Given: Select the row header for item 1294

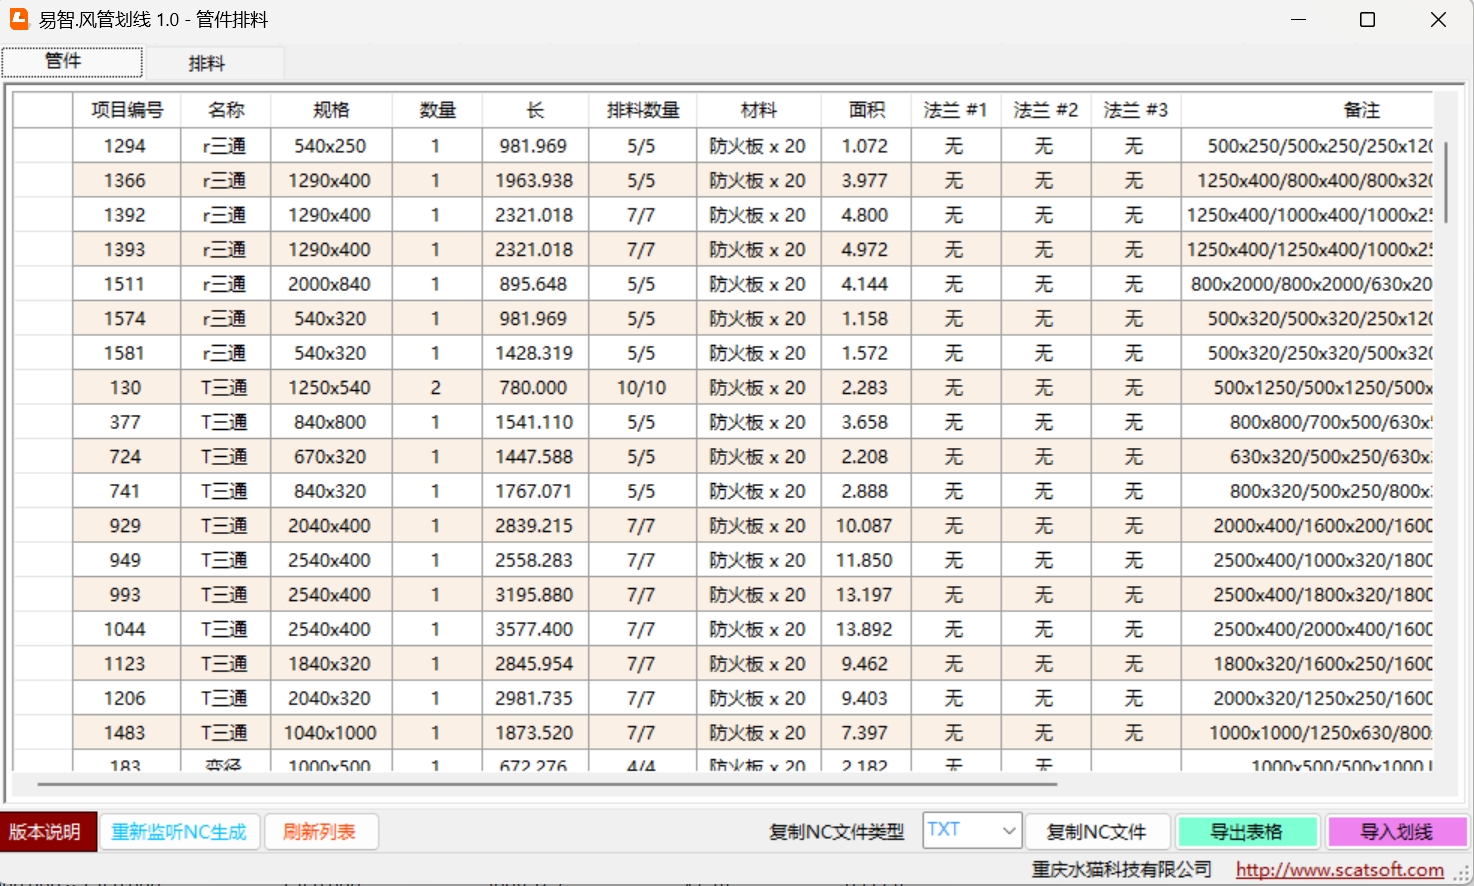Looking at the screenshot, I should (43, 146).
